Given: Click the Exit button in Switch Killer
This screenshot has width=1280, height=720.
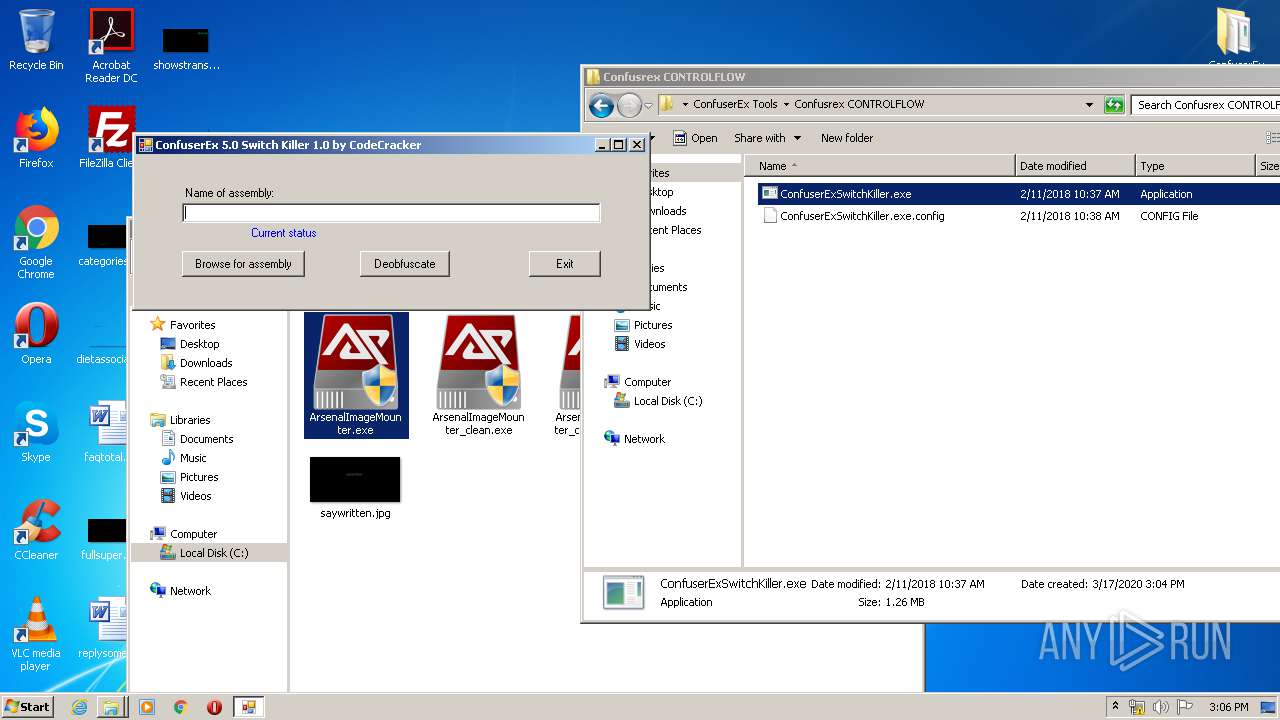Looking at the screenshot, I should [x=565, y=264].
